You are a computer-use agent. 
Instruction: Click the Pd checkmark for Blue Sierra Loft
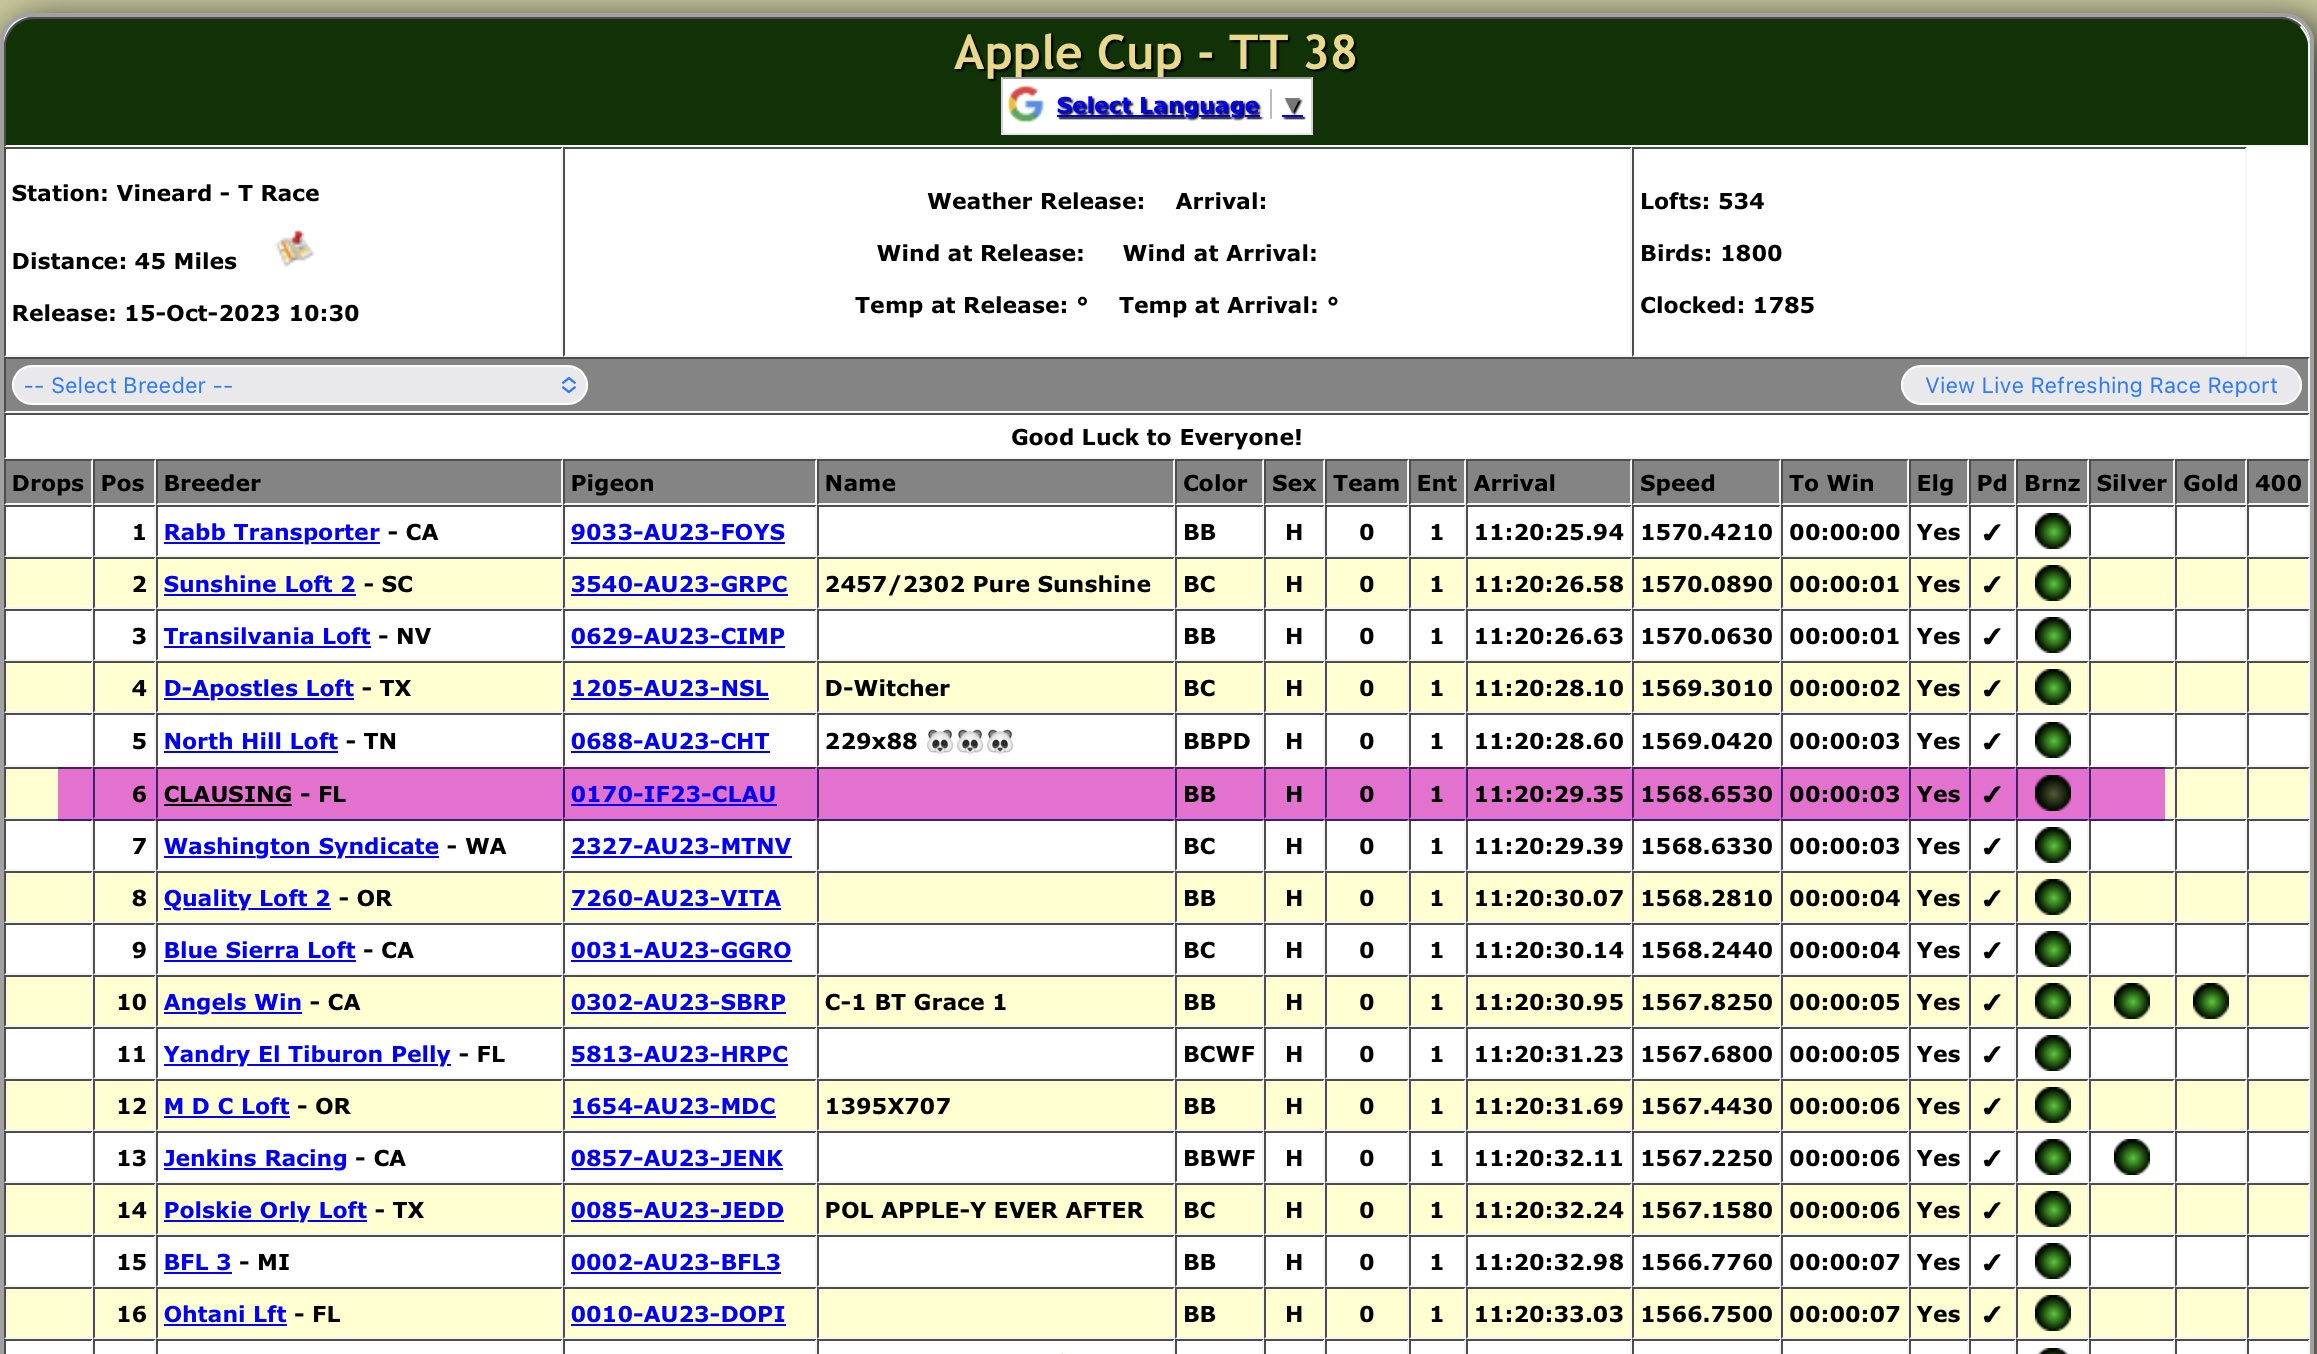coord(1991,951)
